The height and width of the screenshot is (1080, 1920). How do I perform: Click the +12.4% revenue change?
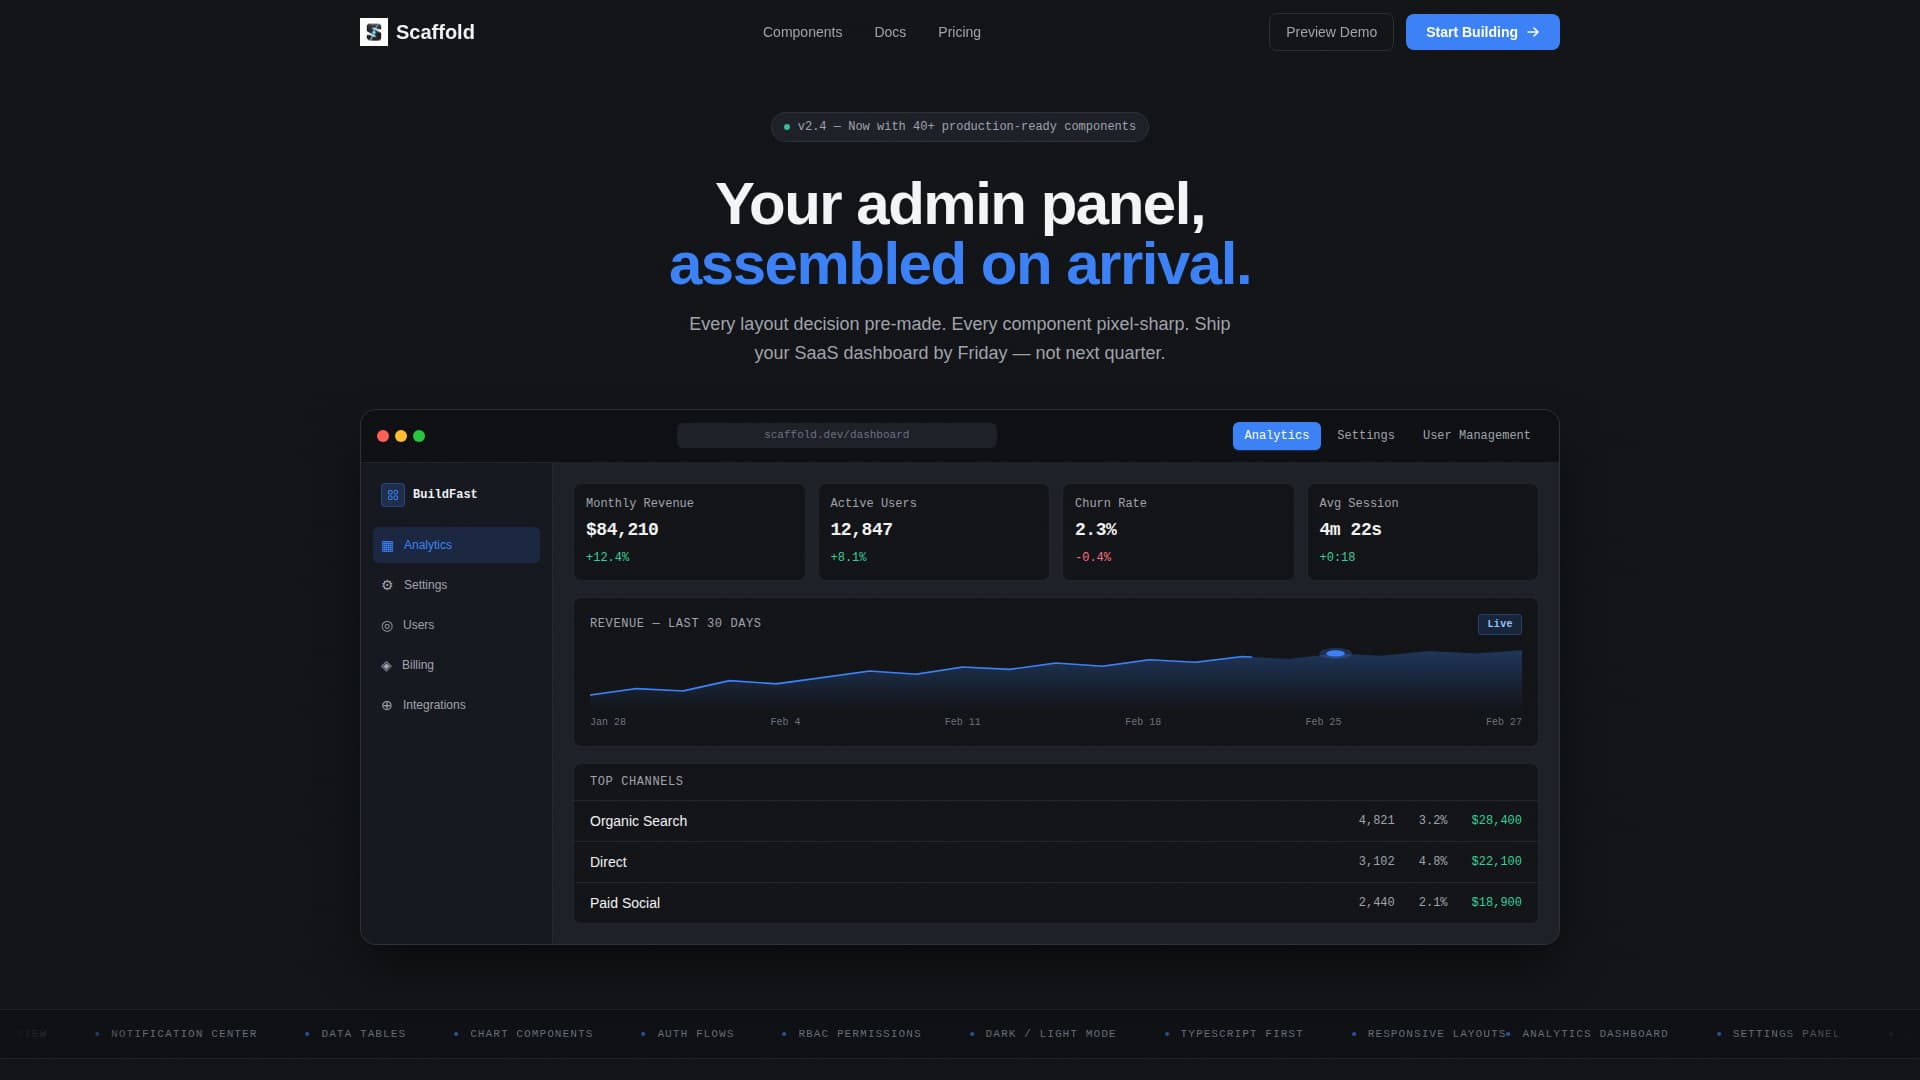tap(608, 558)
